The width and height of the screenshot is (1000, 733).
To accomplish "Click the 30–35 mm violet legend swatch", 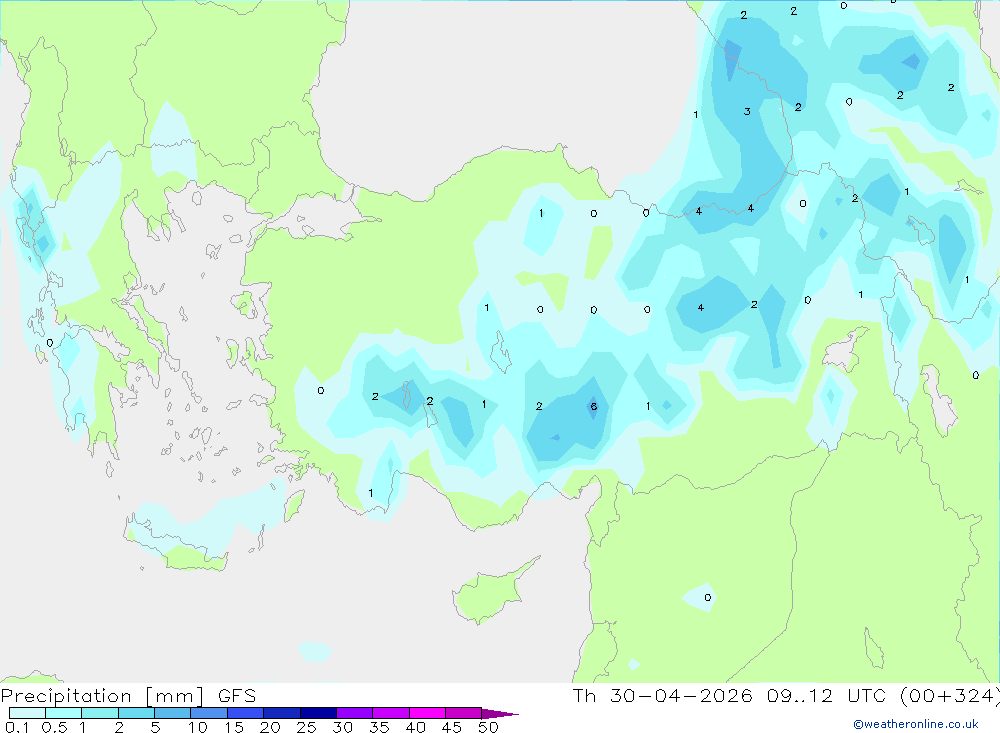I will pos(355,713).
